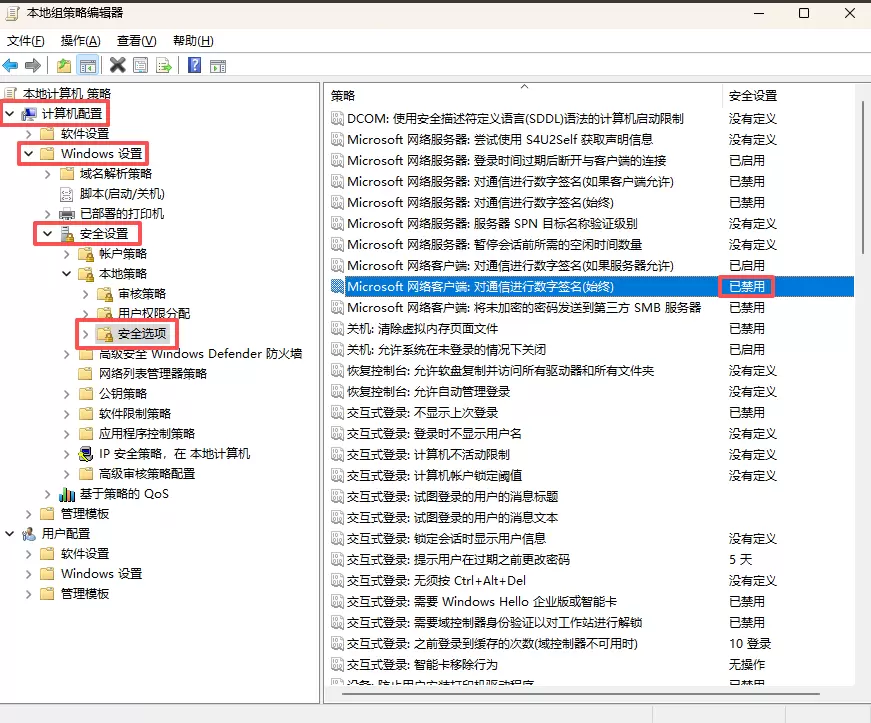Select policy 交互式登录: 无须按 Ctrl+Alt+Del
Viewport: 871px width, 723px height.
(x=436, y=581)
